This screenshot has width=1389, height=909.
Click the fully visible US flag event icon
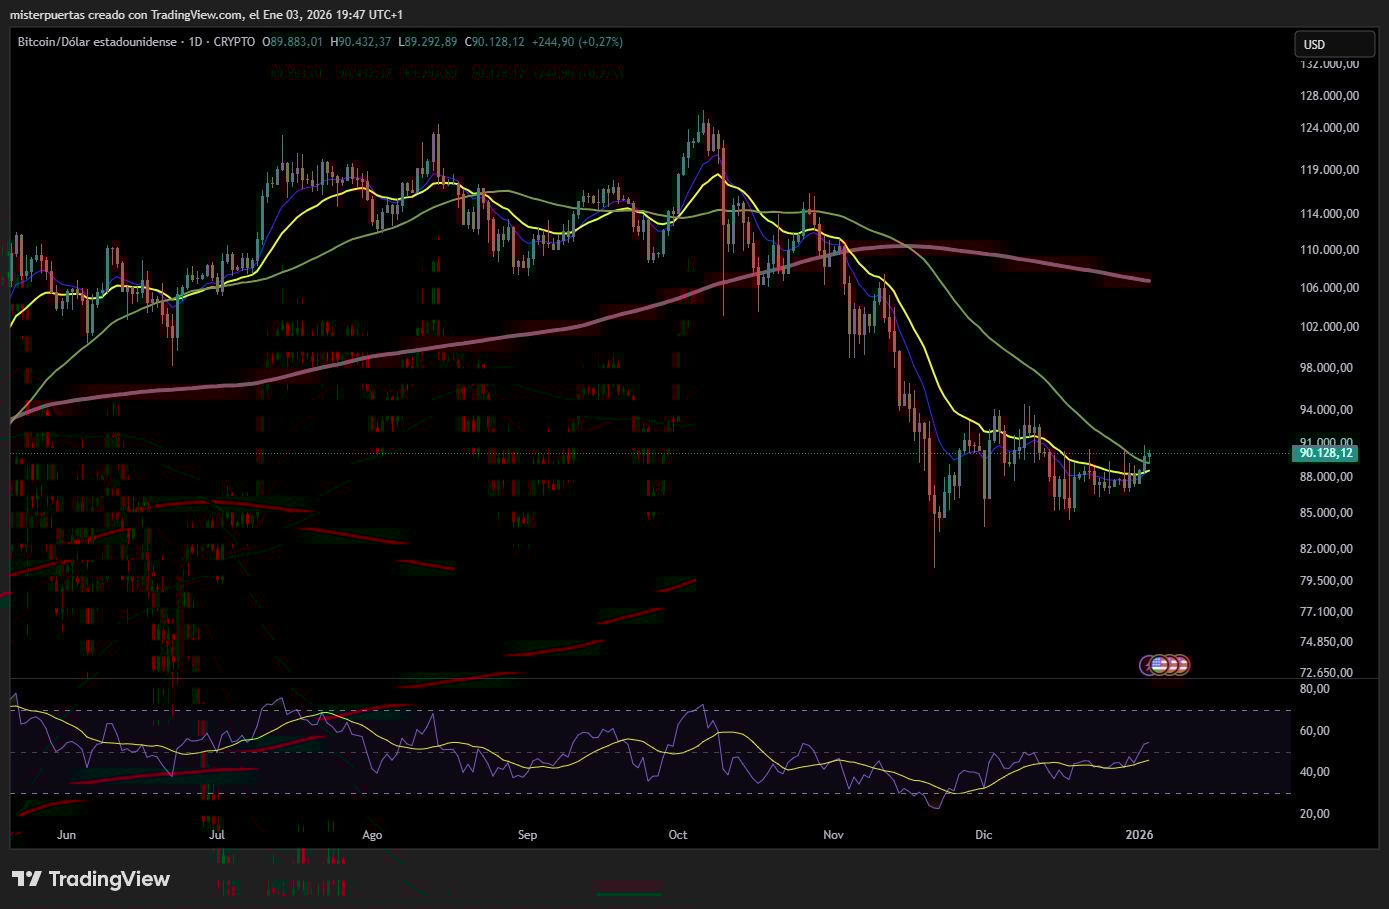pyautogui.click(x=1160, y=665)
